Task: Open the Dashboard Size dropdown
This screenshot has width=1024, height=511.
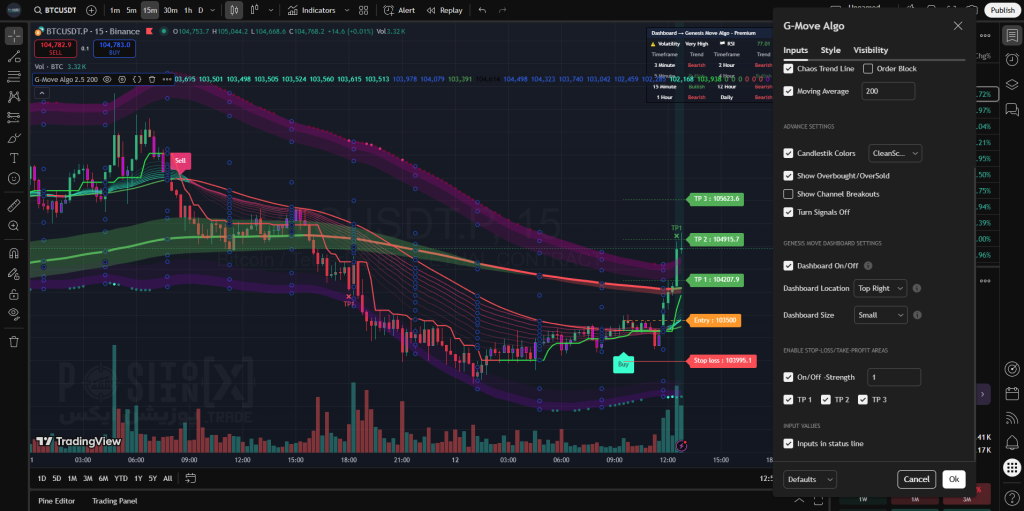Action: coord(880,315)
